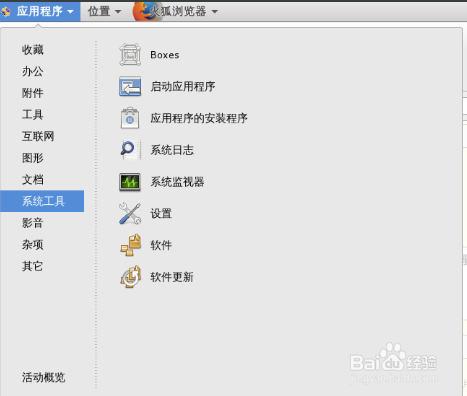The width and height of the screenshot is (467, 396).
Task: Select the 图形 category
Action: (33, 158)
